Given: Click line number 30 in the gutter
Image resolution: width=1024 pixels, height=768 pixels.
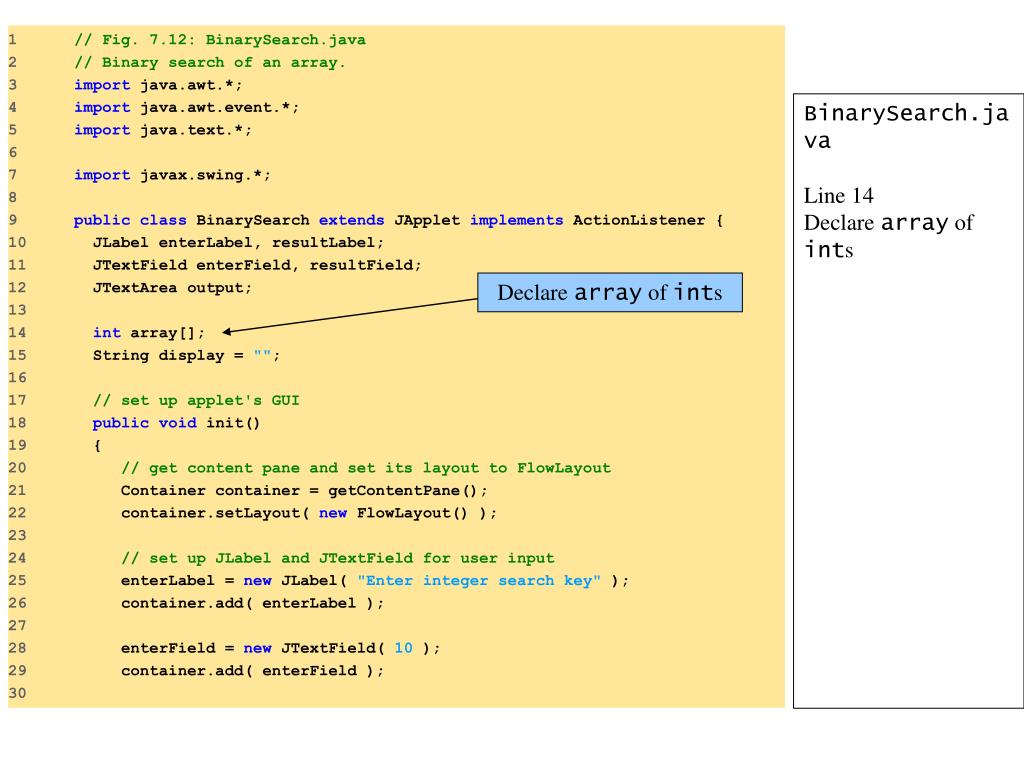Looking at the screenshot, I should [x=17, y=694].
